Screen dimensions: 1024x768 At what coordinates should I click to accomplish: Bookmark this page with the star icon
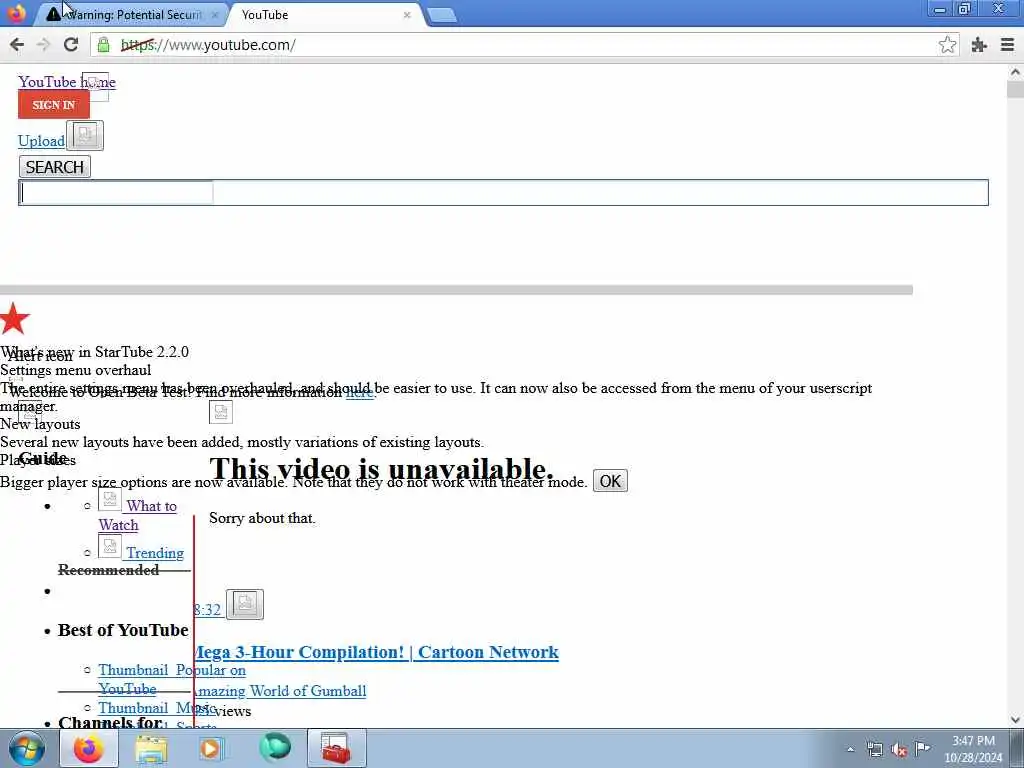pyautogui.click(x=947, y=44)
